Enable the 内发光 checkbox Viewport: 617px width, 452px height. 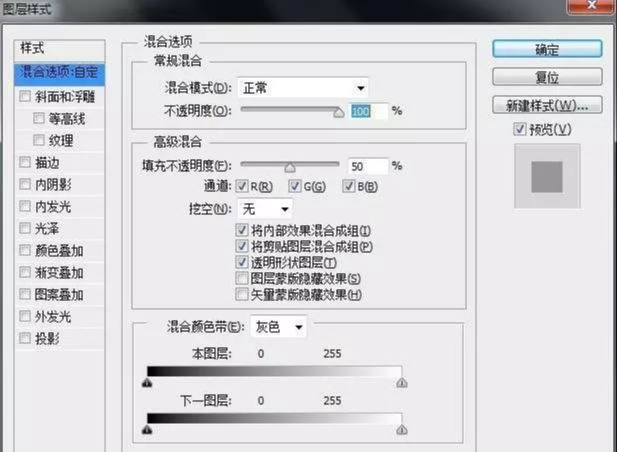[x=25, y=206]
